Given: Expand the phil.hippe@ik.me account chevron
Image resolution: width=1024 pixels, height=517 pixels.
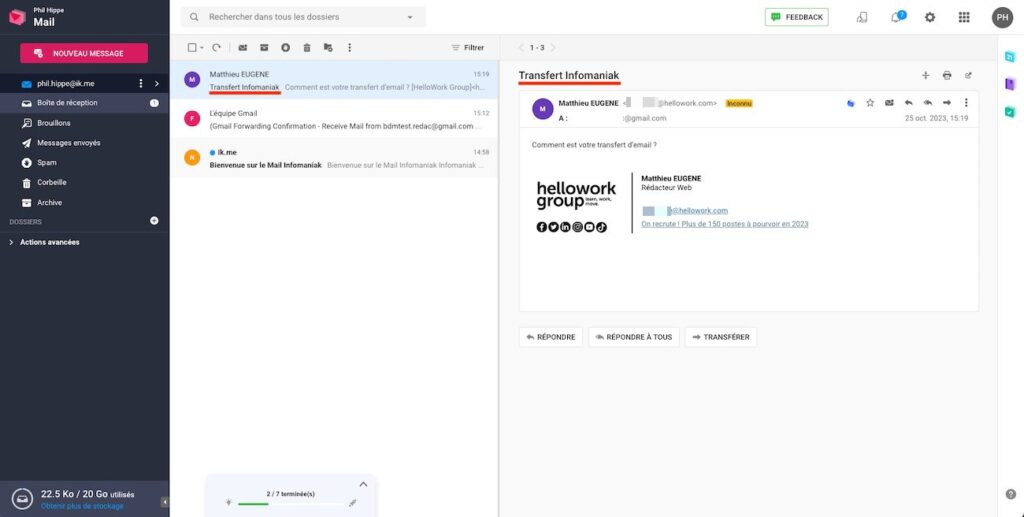Looking at the screenshot, I should click(157, 84).
